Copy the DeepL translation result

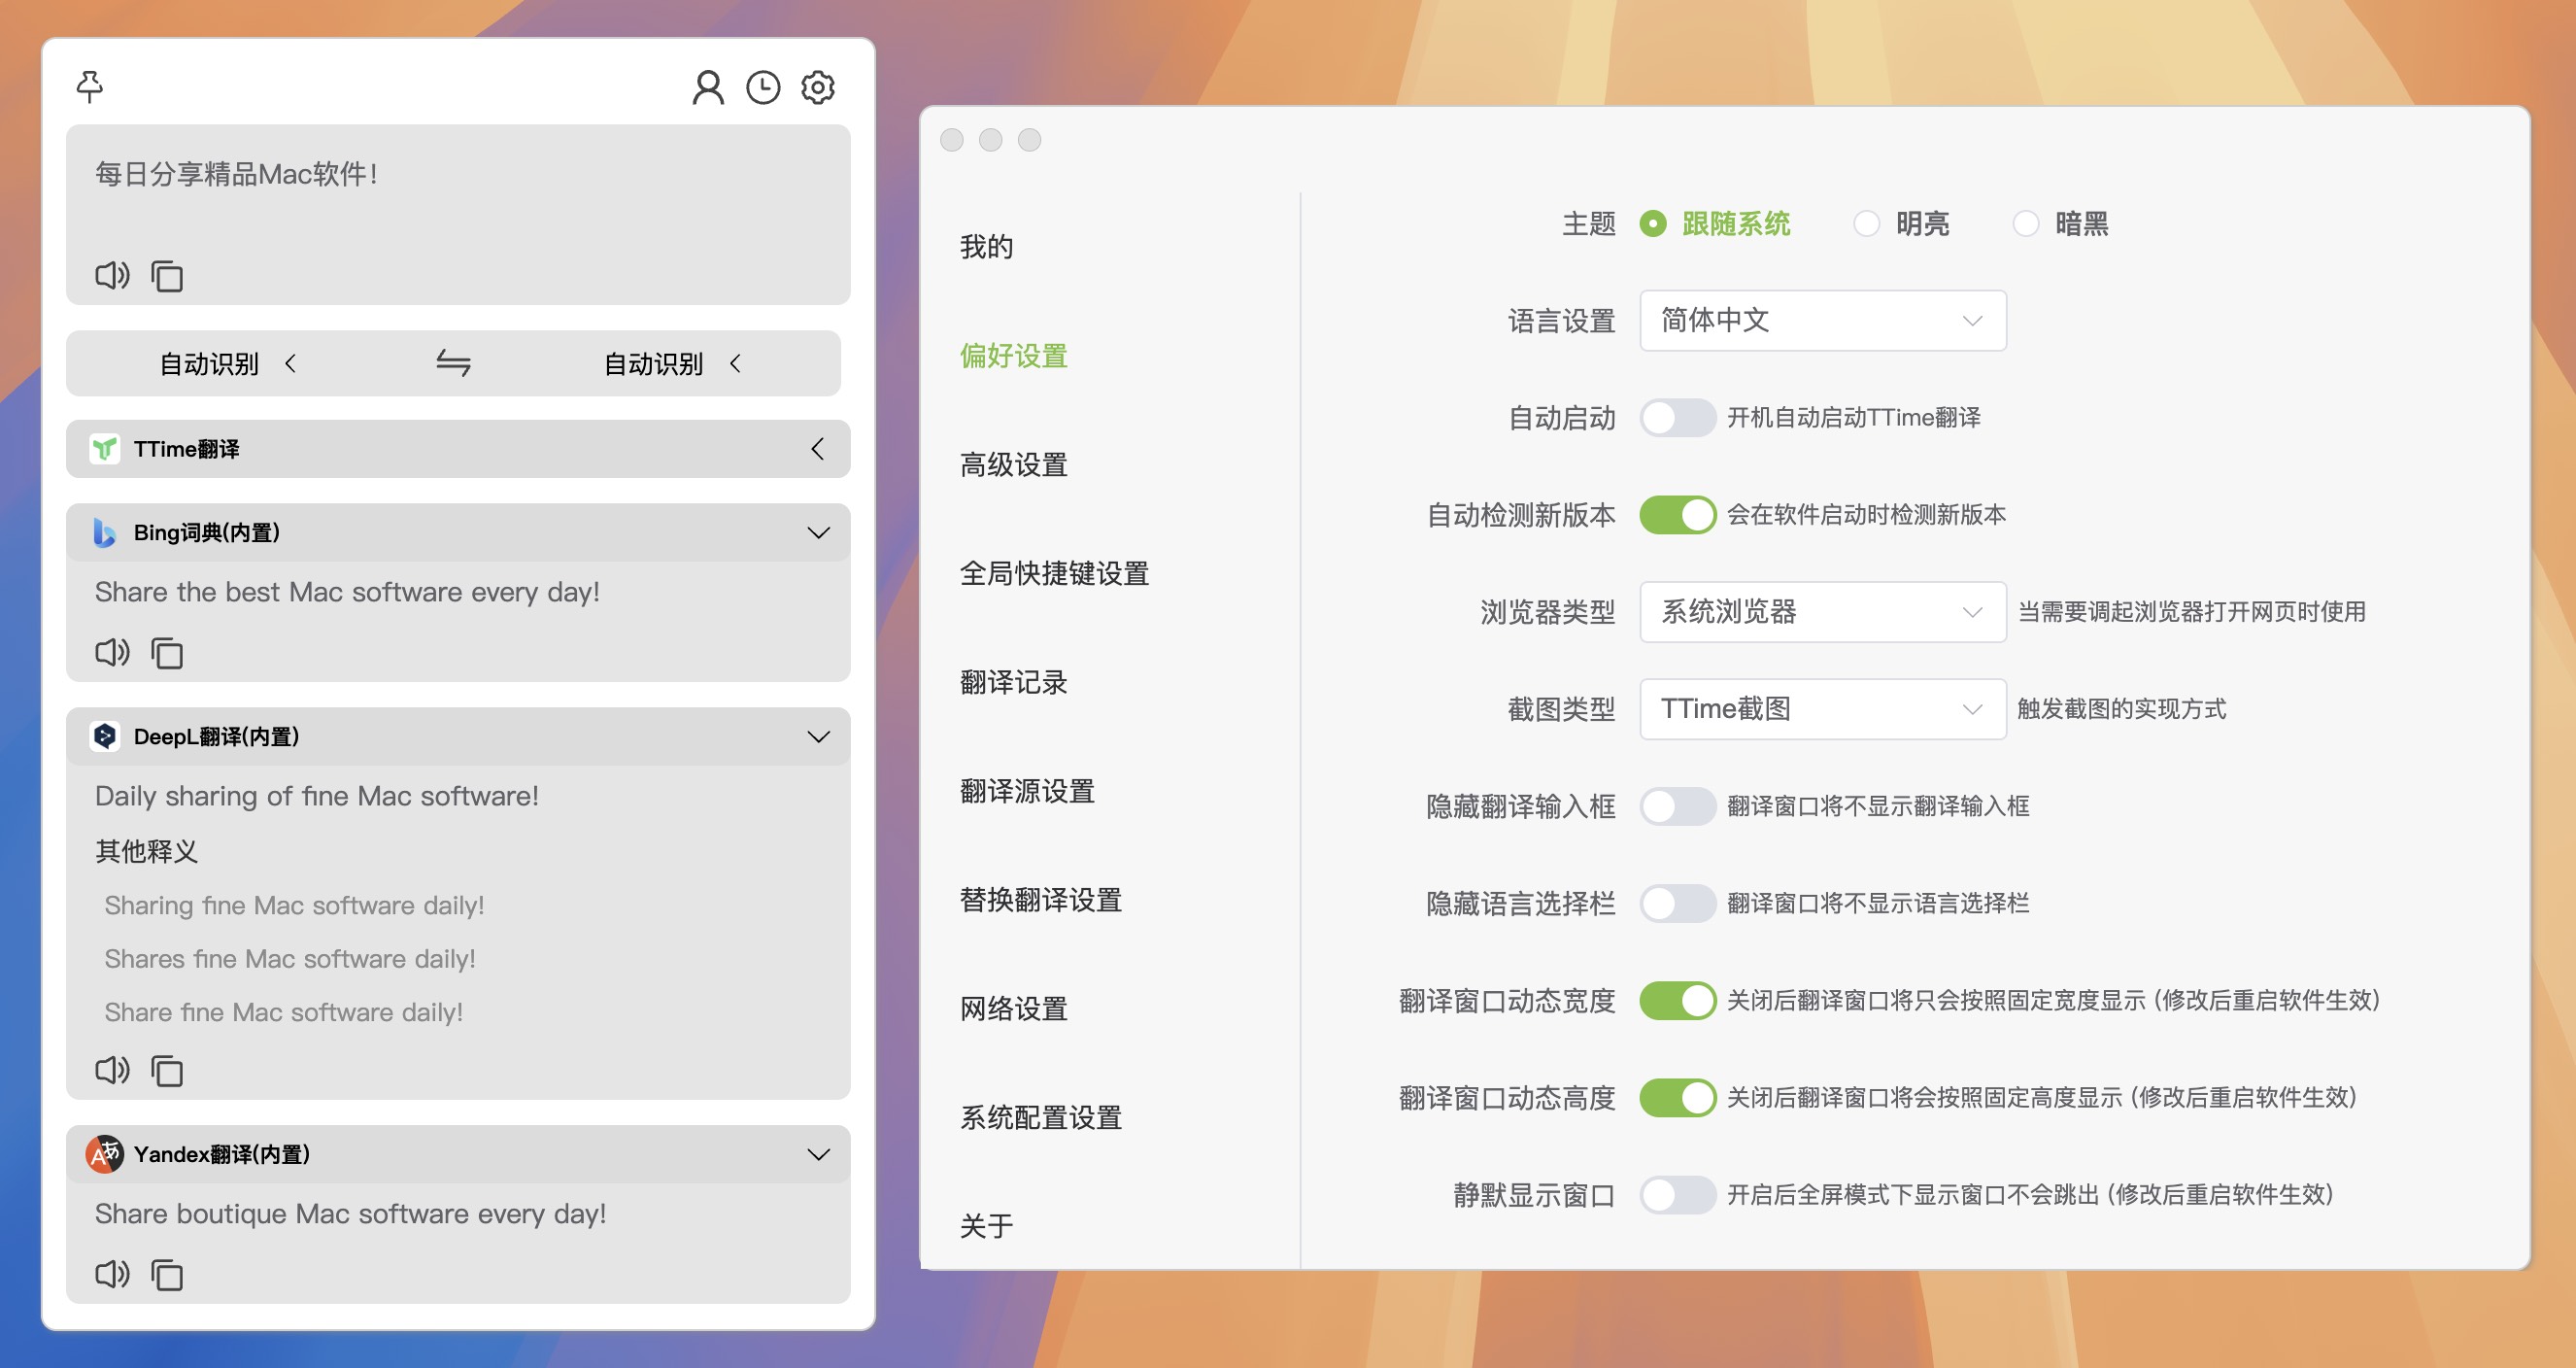click(167, 1071)
